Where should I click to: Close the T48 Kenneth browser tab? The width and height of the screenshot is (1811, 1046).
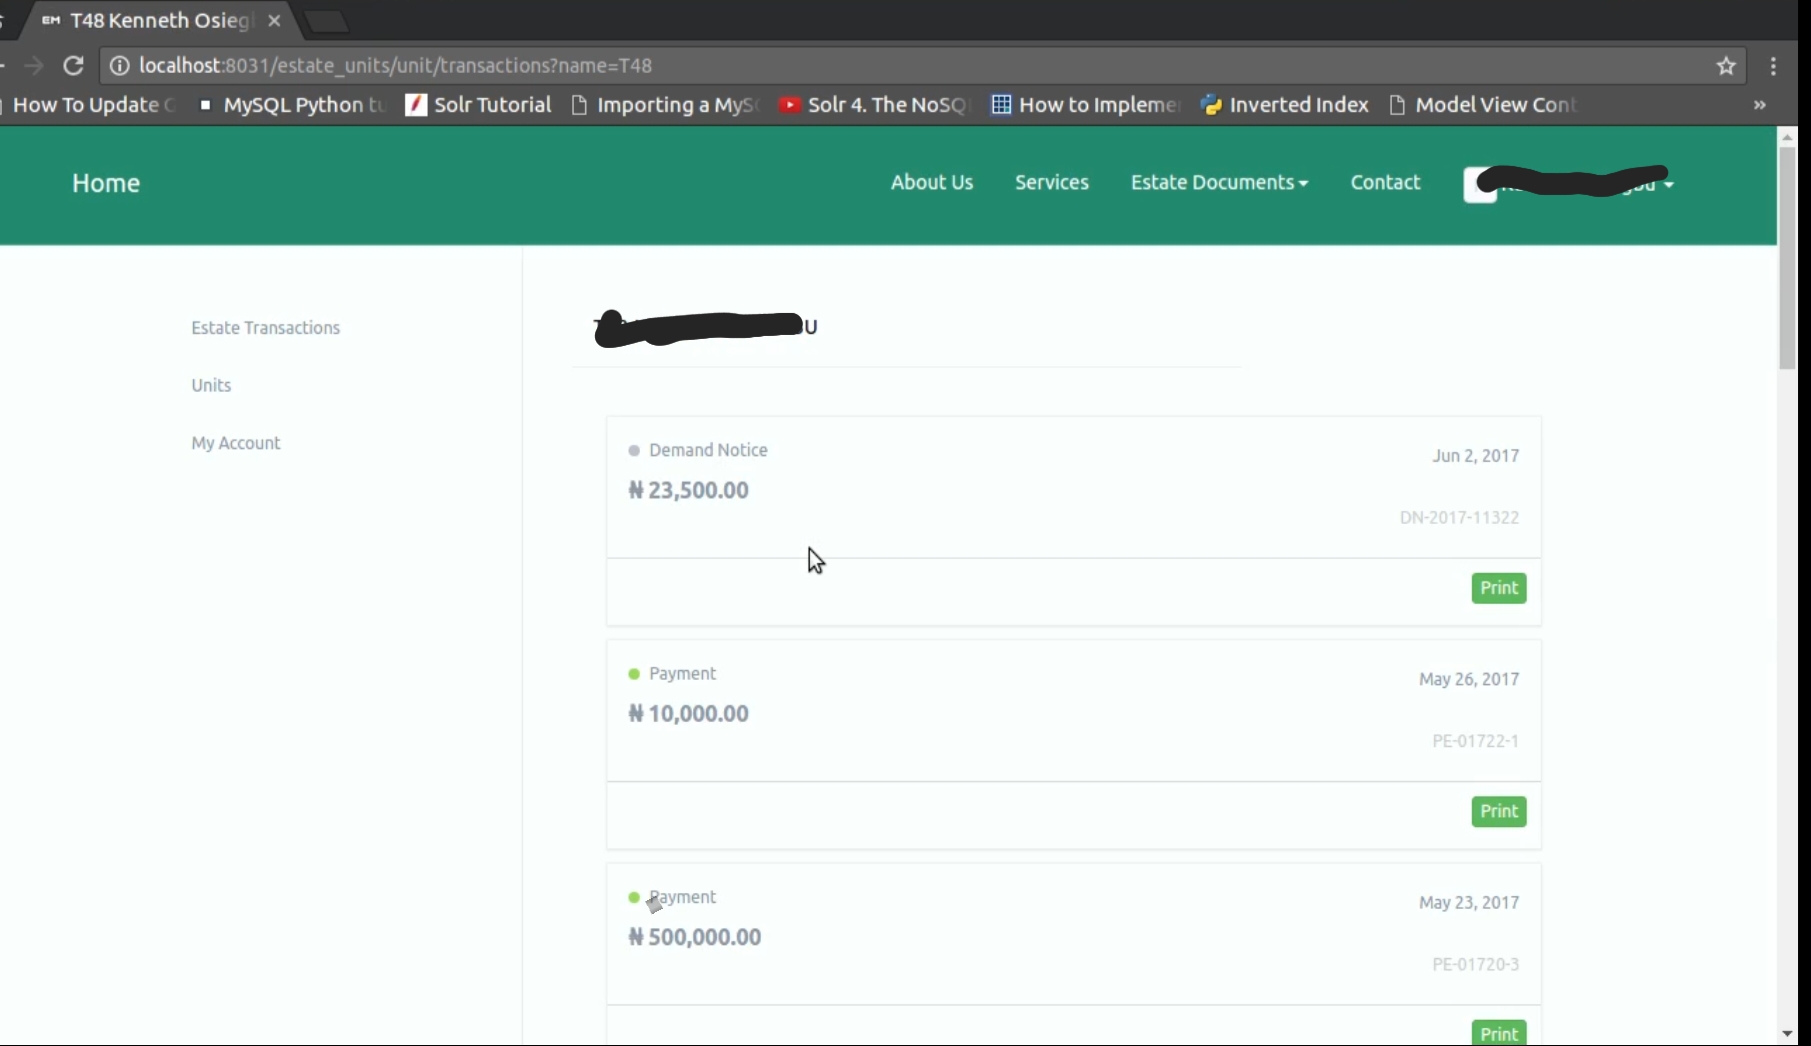pos(274,20)
